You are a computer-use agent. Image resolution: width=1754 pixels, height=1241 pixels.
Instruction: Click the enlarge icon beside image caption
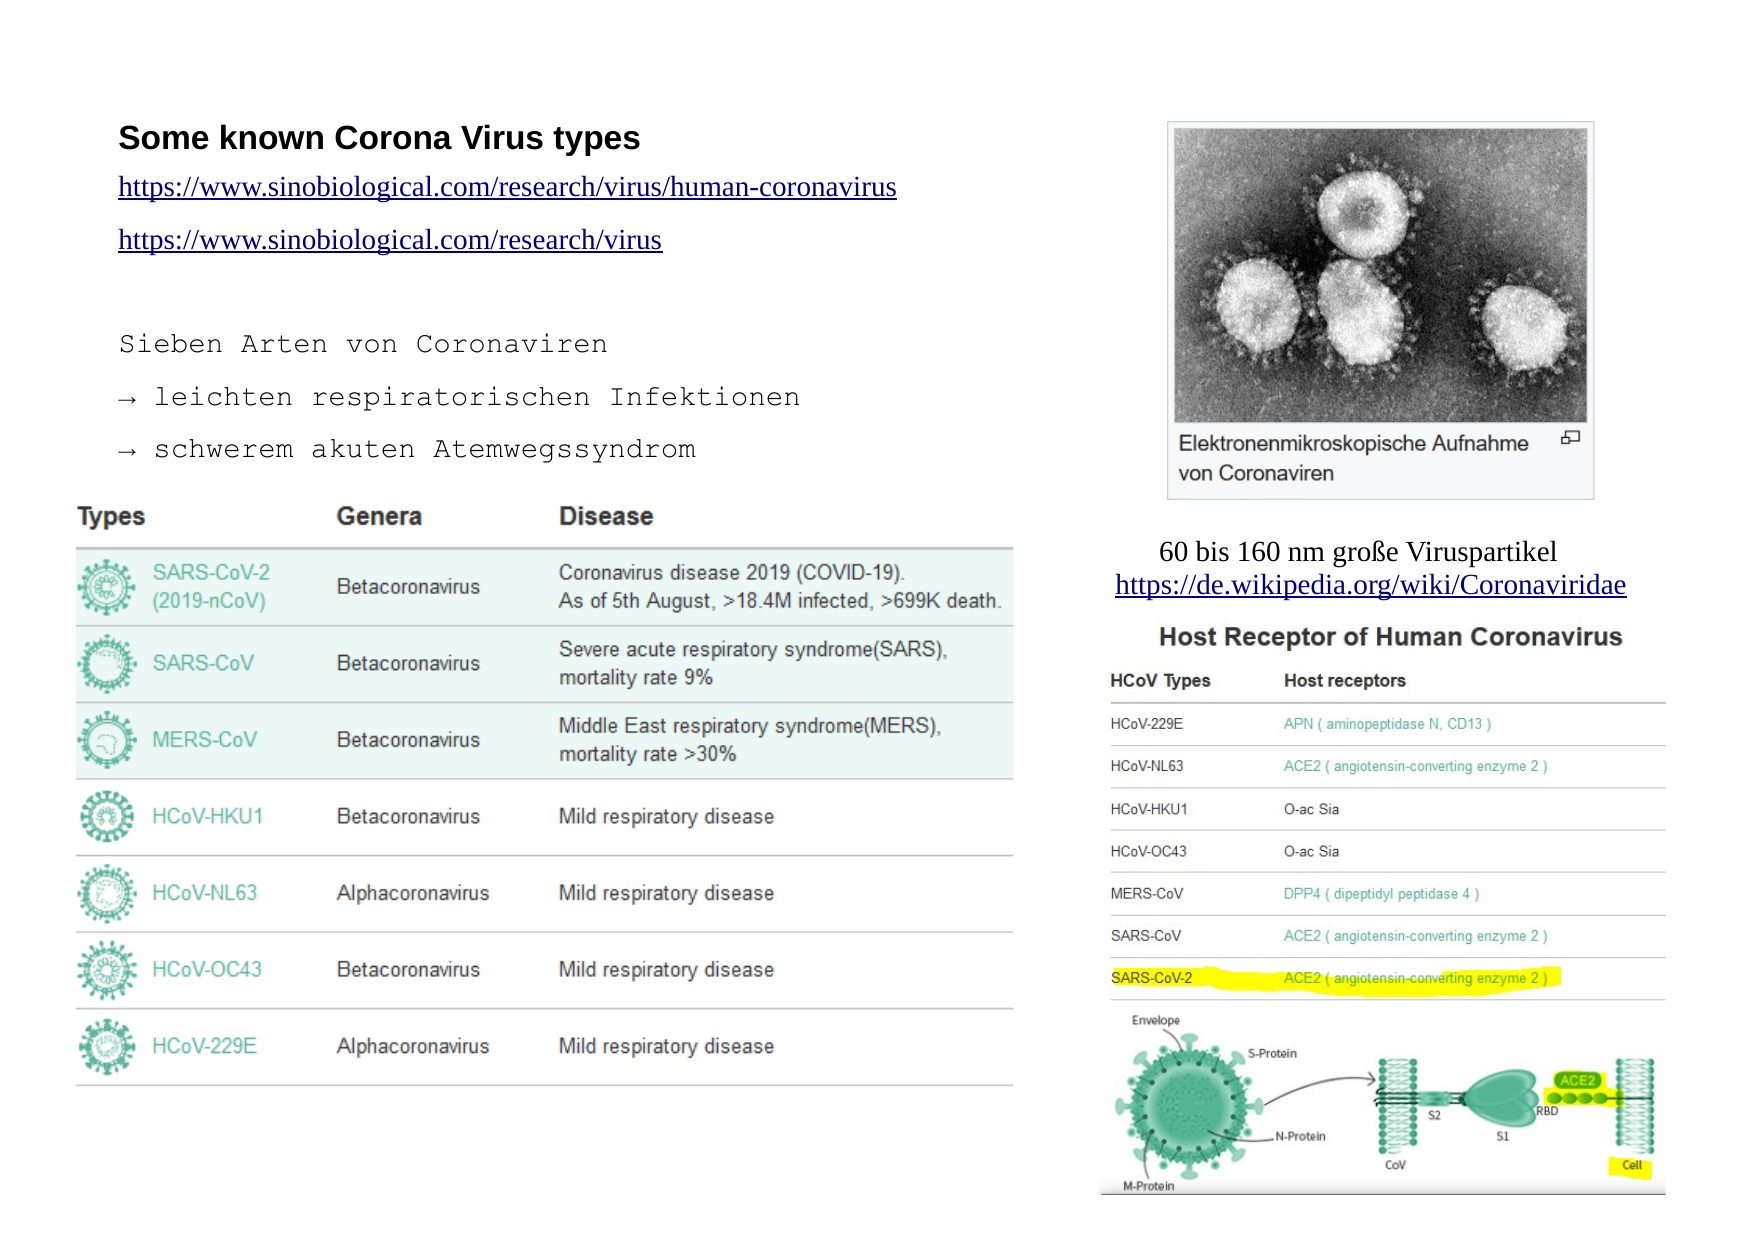coord(1570,438)
